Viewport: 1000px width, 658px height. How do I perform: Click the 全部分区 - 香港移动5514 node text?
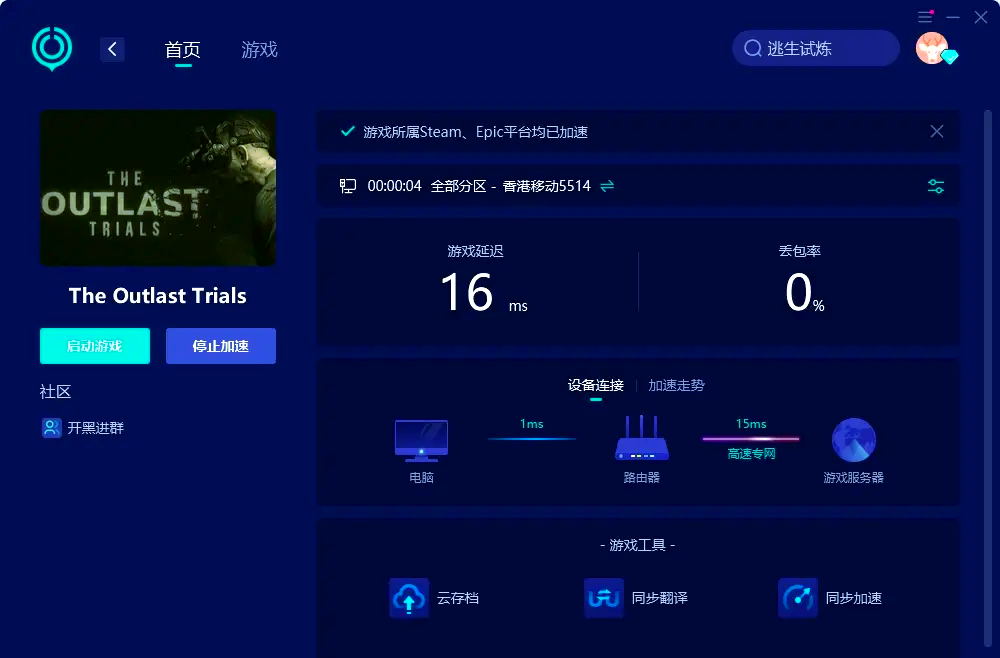[x=511, y=186]
